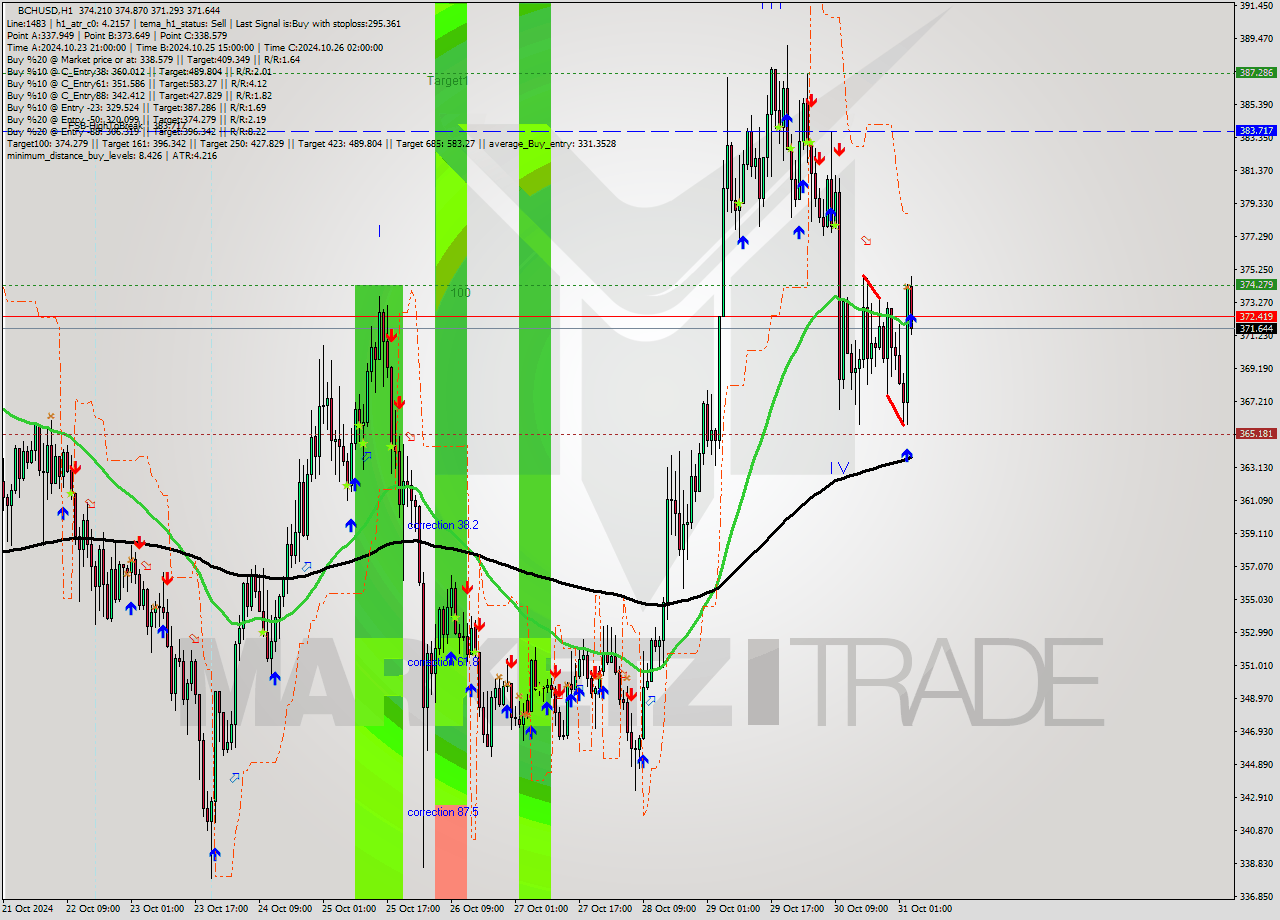Click the 359.110 price axis value
This screenshot has width=1280, height=920.
(1255, 534)
